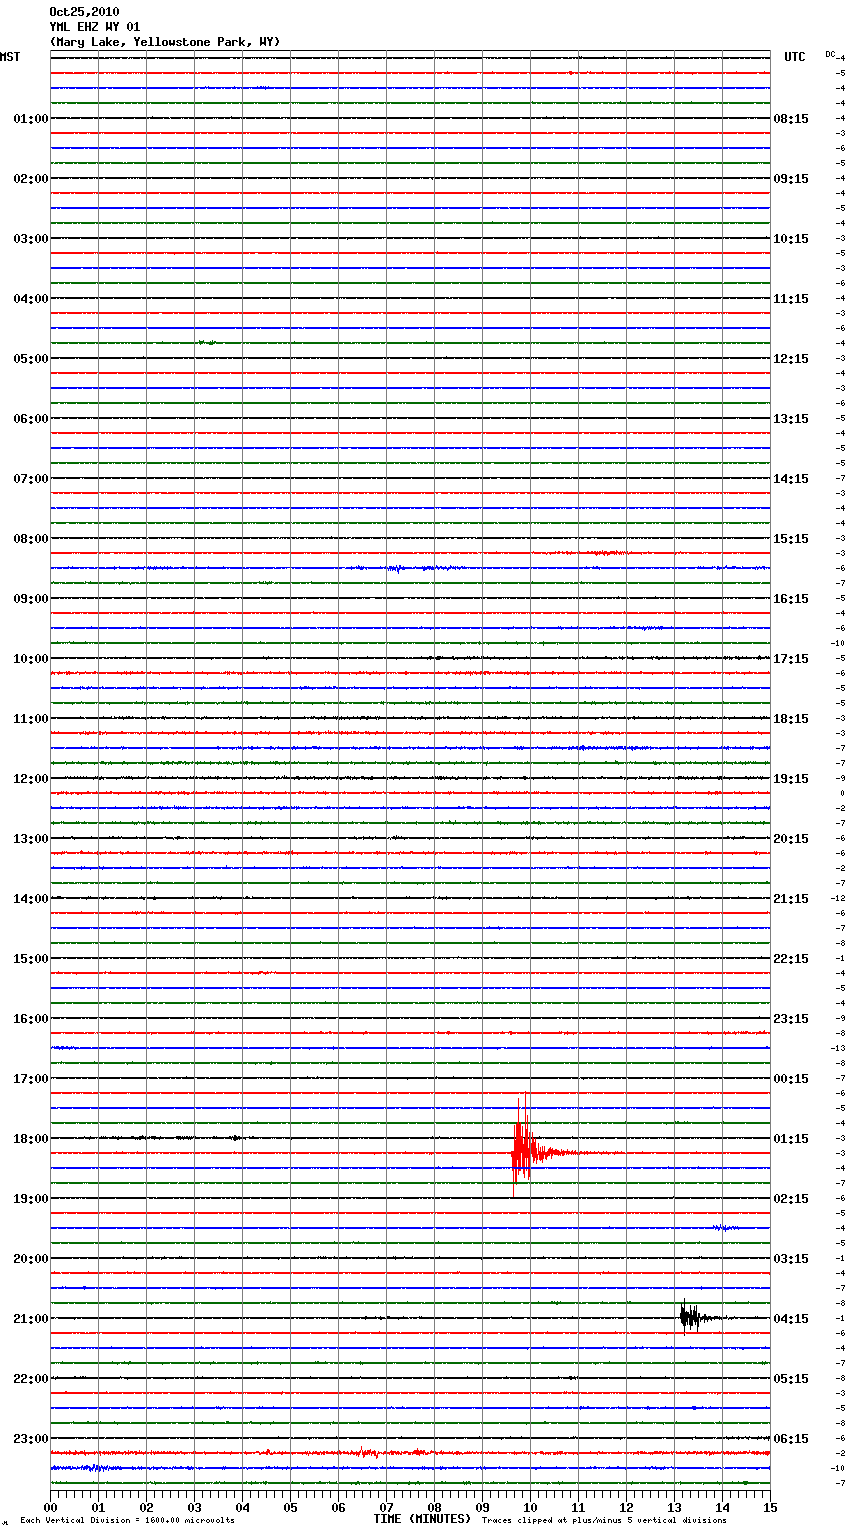Click the 01:15 UTC time label

point(791,1139)
